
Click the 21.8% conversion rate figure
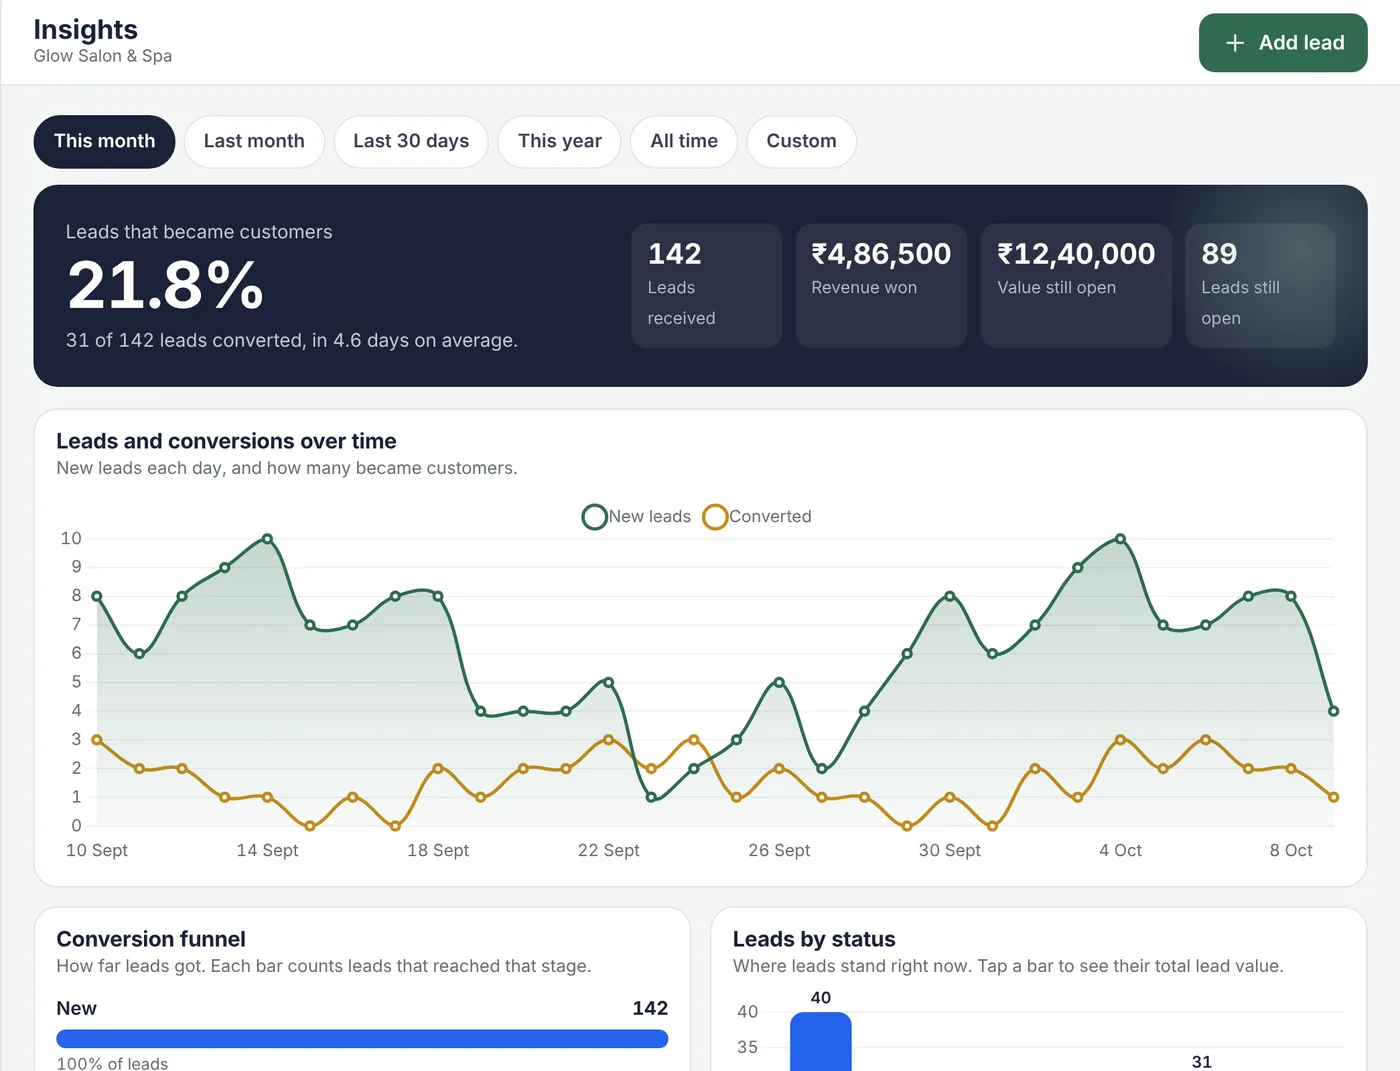(165, 285)
